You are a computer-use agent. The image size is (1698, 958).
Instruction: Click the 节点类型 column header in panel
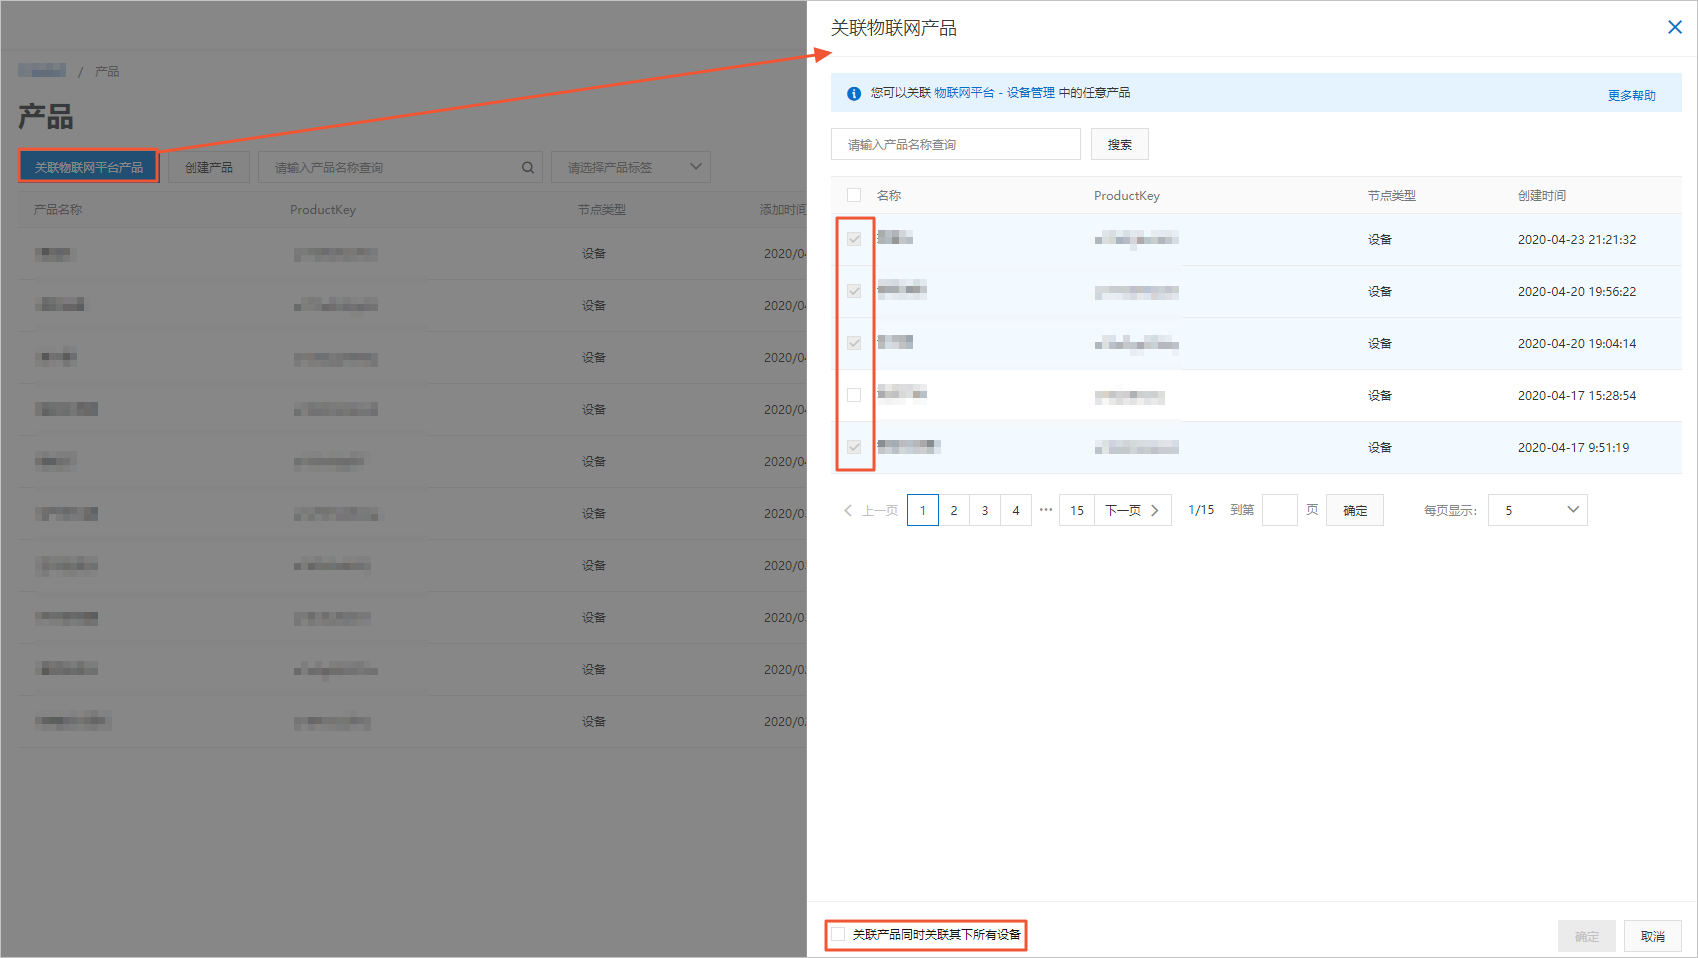click(x=1392, y=195)
